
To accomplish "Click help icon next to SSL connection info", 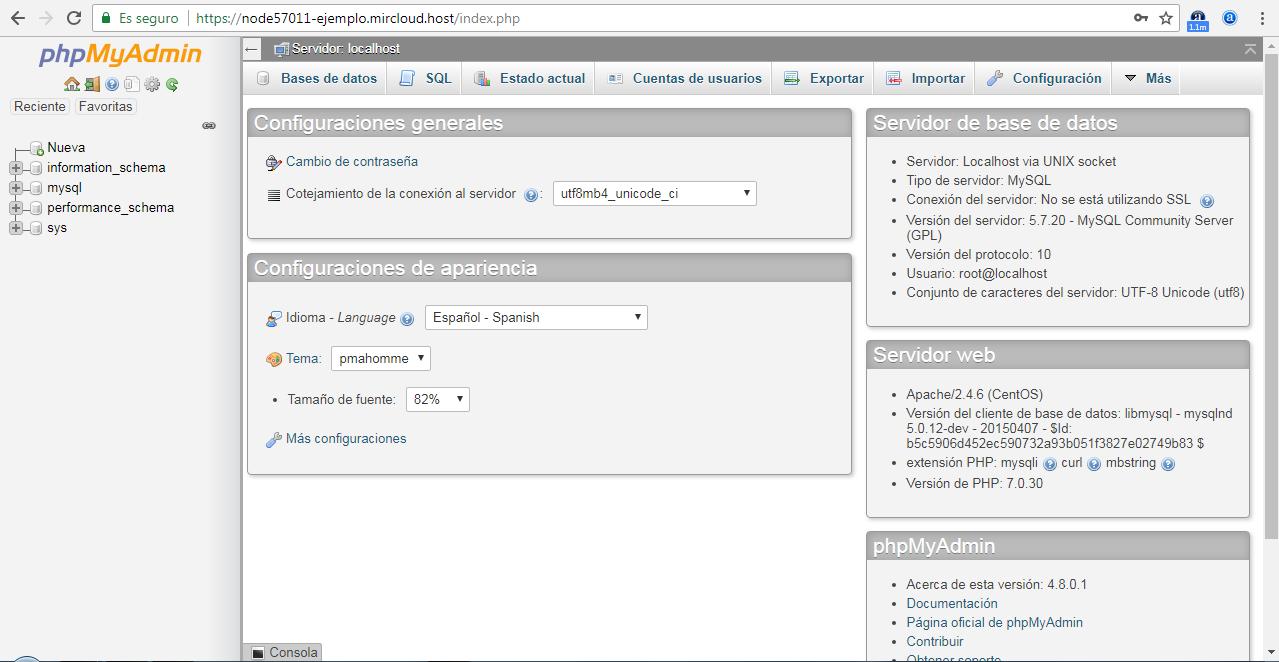I will (1207, 201).
